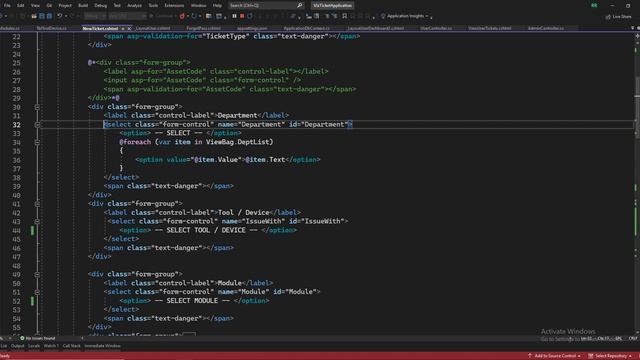Open the Debug menu
The width and height of the screenshot is (640, 360).
tap(100, 5)
